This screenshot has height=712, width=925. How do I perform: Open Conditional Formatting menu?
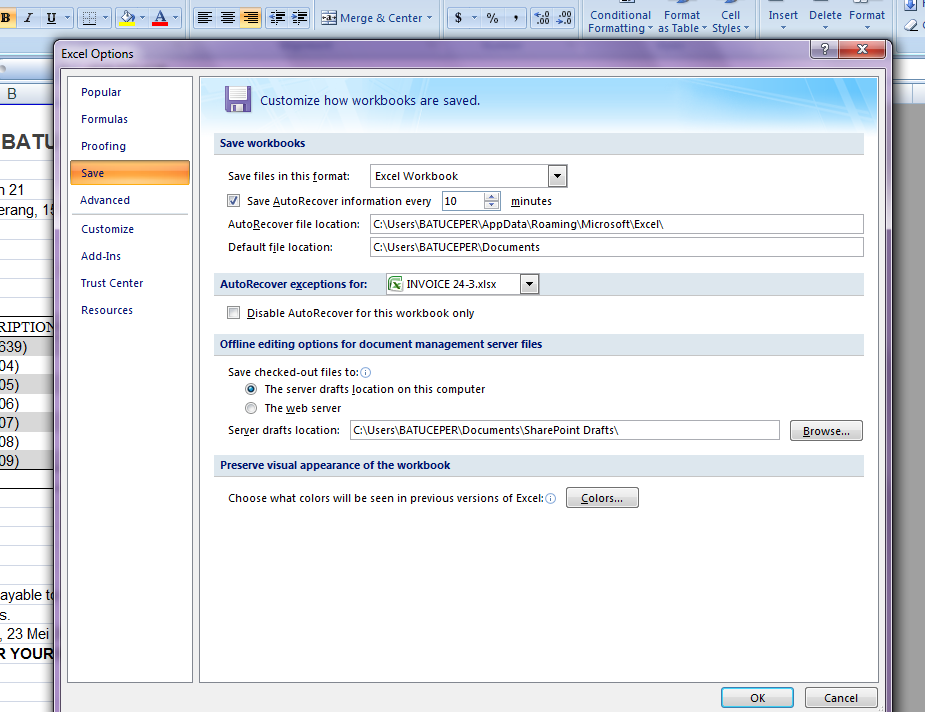(620, 21)
